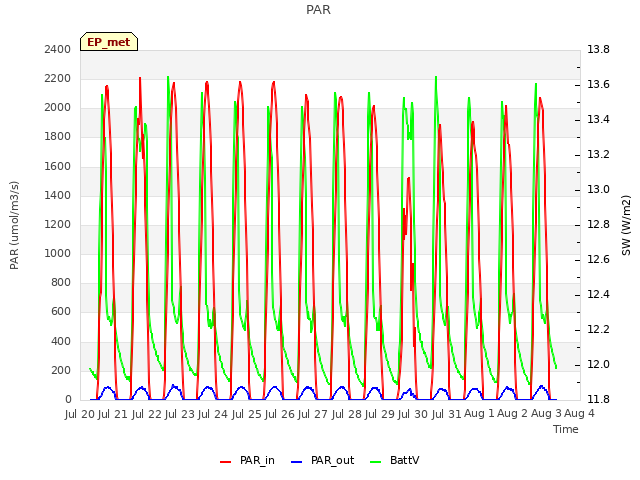
Task: Click the Jul 31 date tick label
Action: tap(446, 414)
